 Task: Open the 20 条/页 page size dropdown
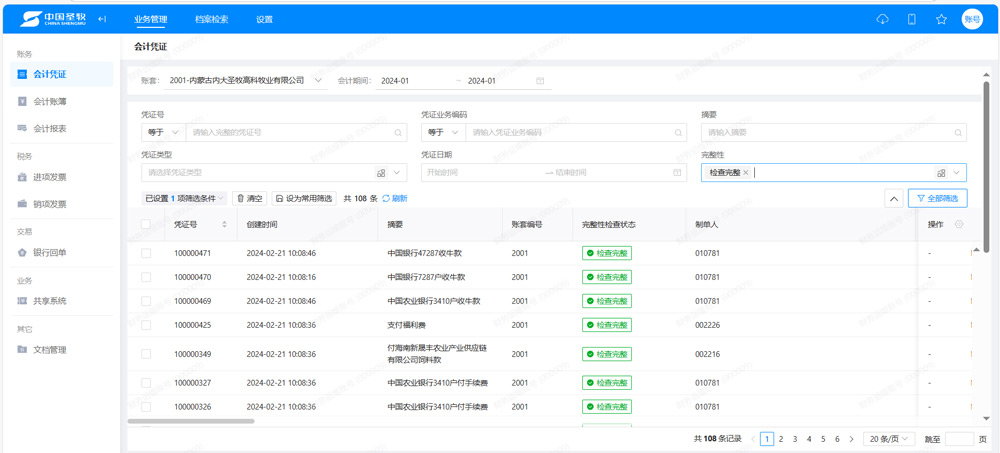889,439
